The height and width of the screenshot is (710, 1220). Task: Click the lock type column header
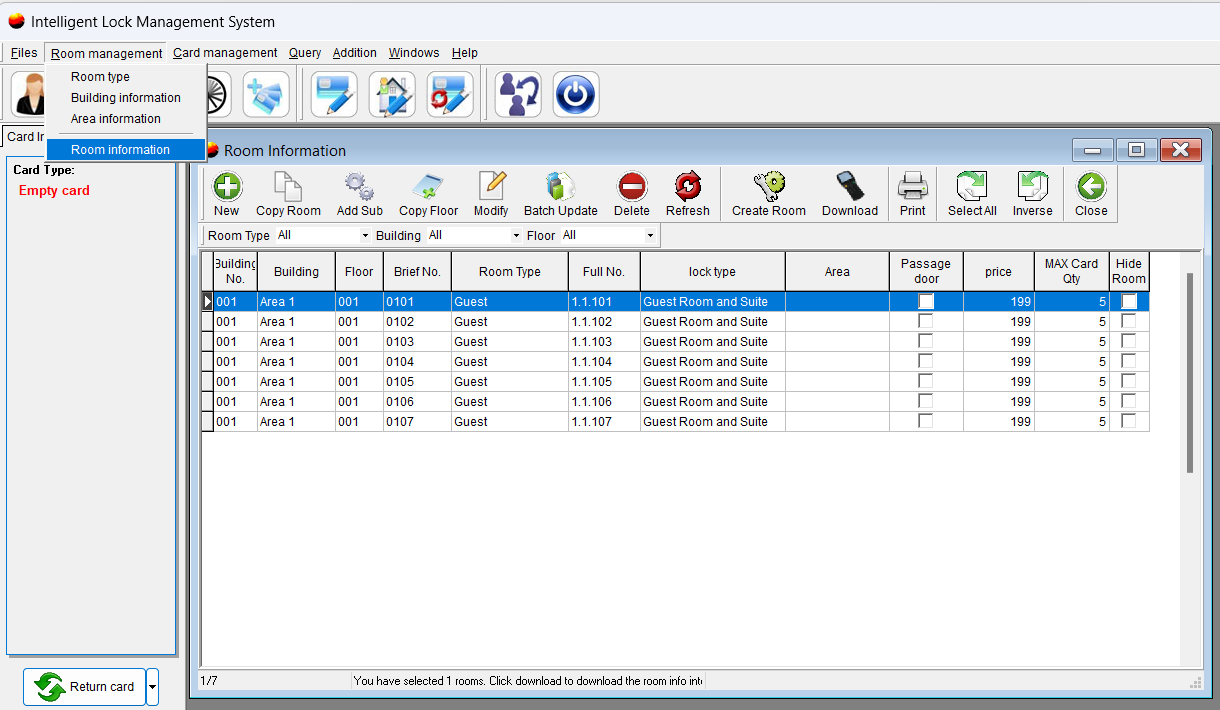pyautogui.click(x=712, y=272)
